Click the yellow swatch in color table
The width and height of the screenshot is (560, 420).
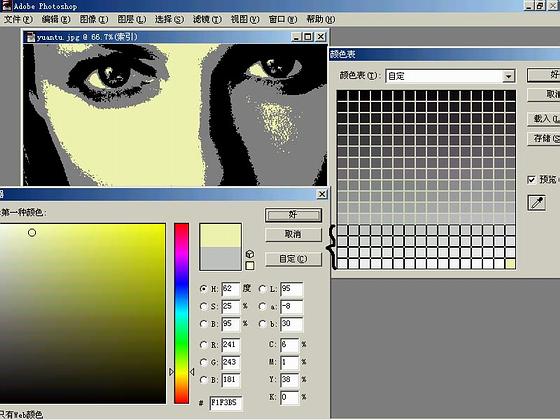pos(510,264)
